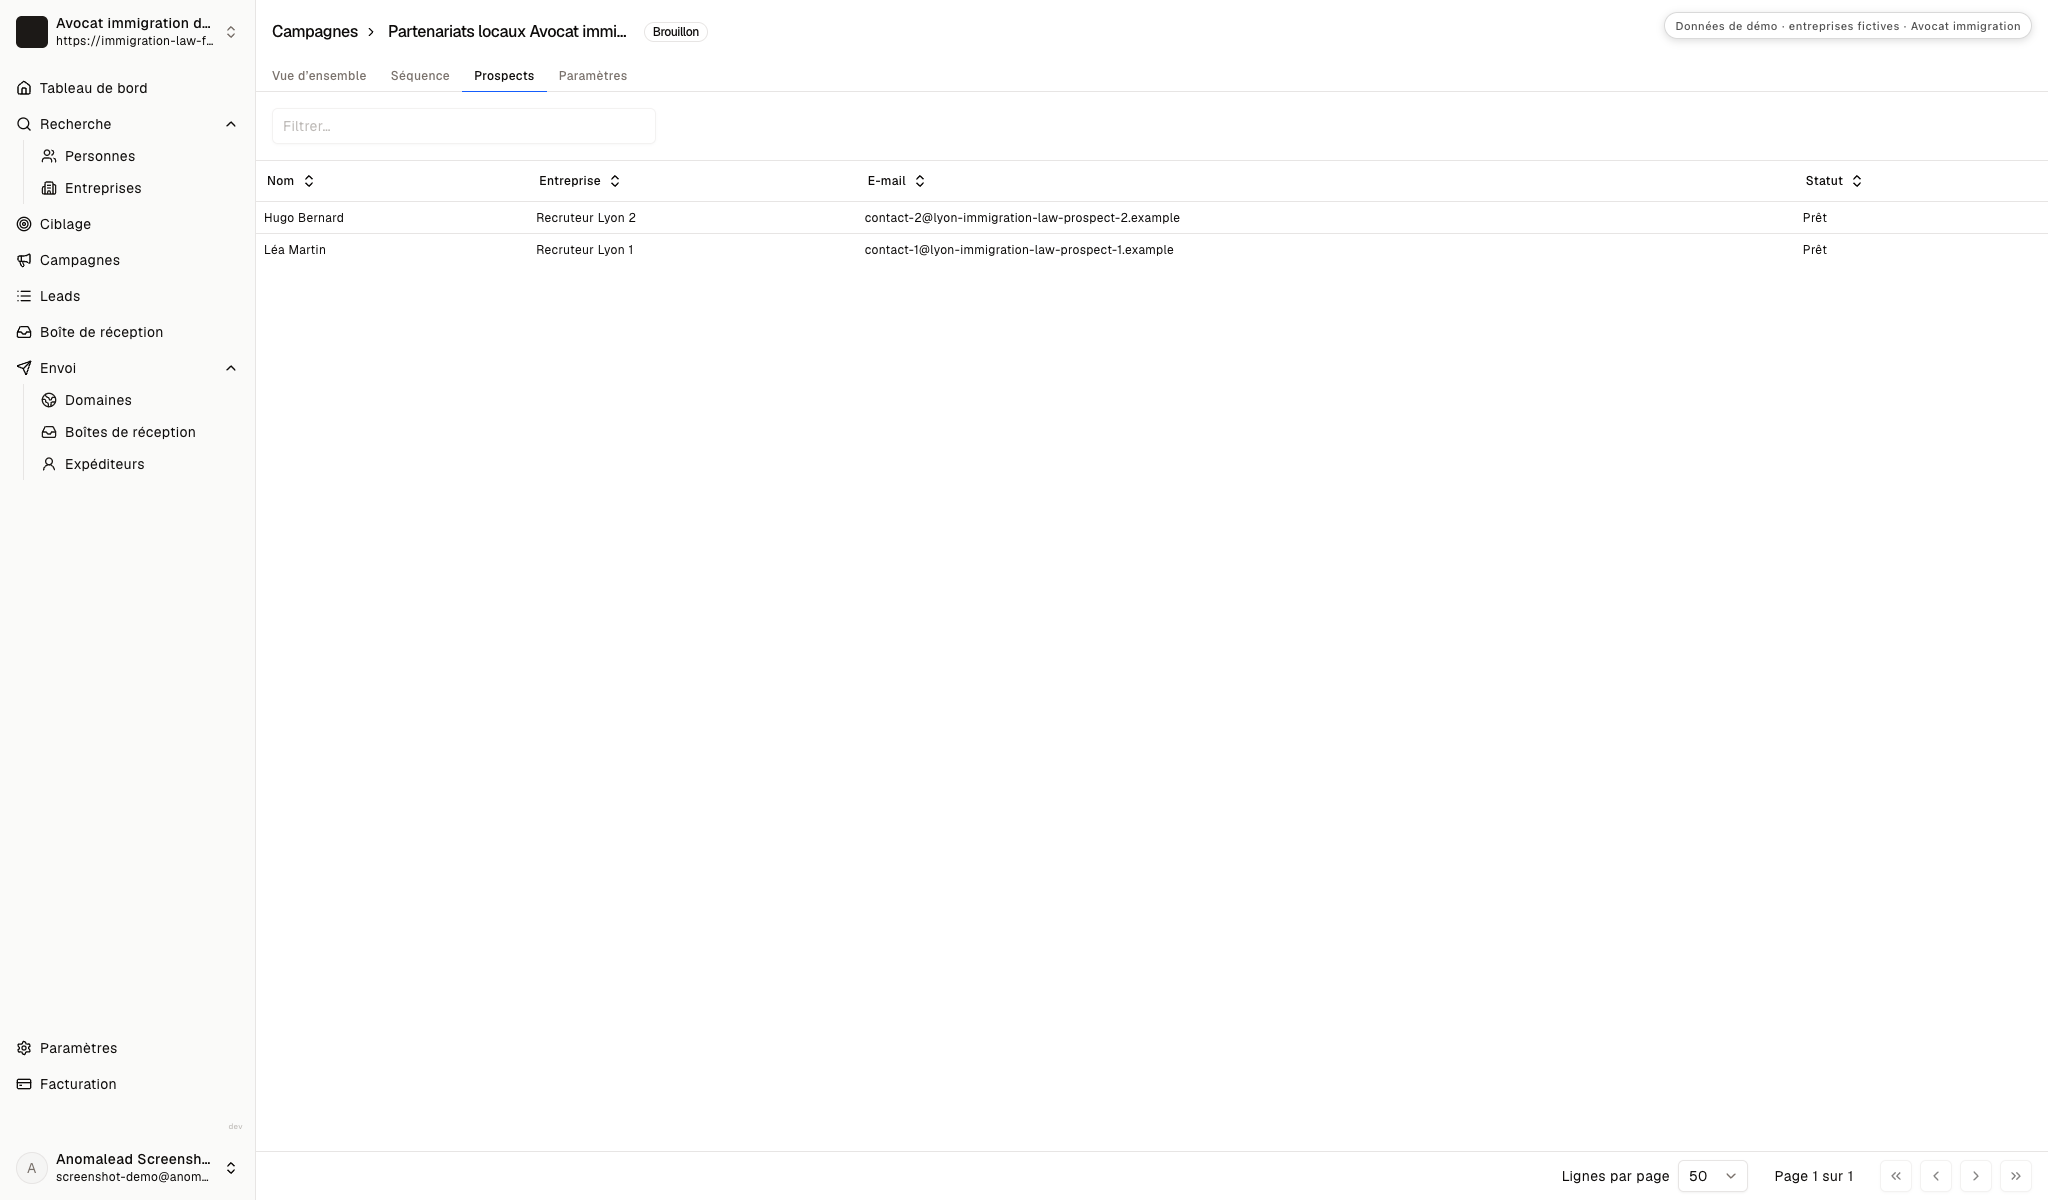Select the Léa Martin row name
The width and height of the screenshot is (2048, 1200).
pos(295,250)
